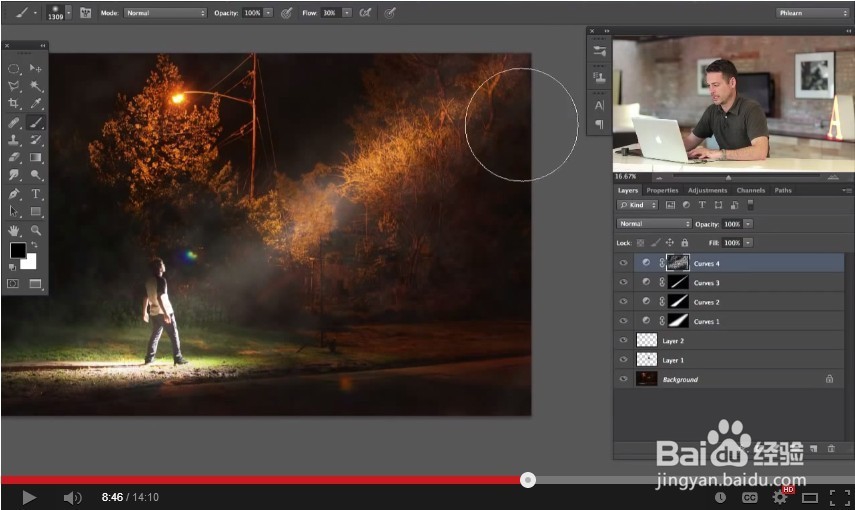Screen dimensions: 855x510
Task: Open the brush Mode dropdown
Action: coord(165,13)
